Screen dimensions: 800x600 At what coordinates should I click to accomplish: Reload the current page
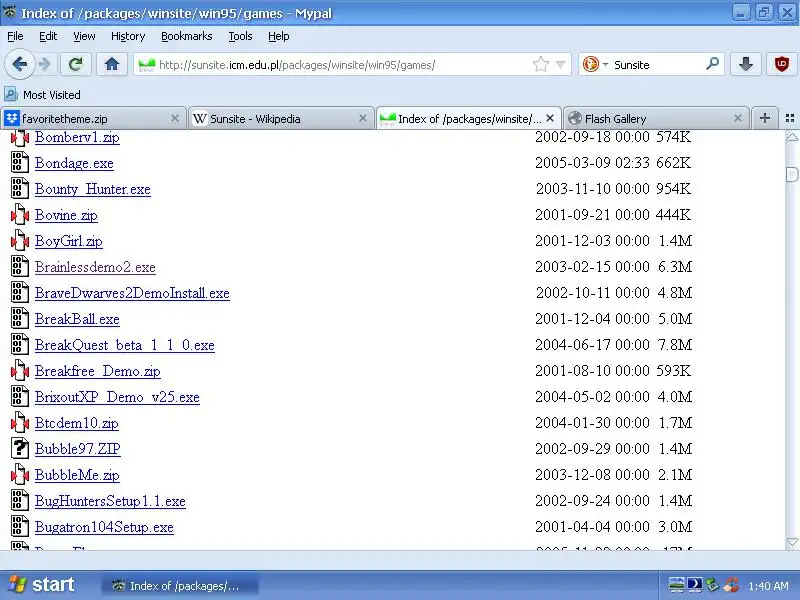point(76,64)
